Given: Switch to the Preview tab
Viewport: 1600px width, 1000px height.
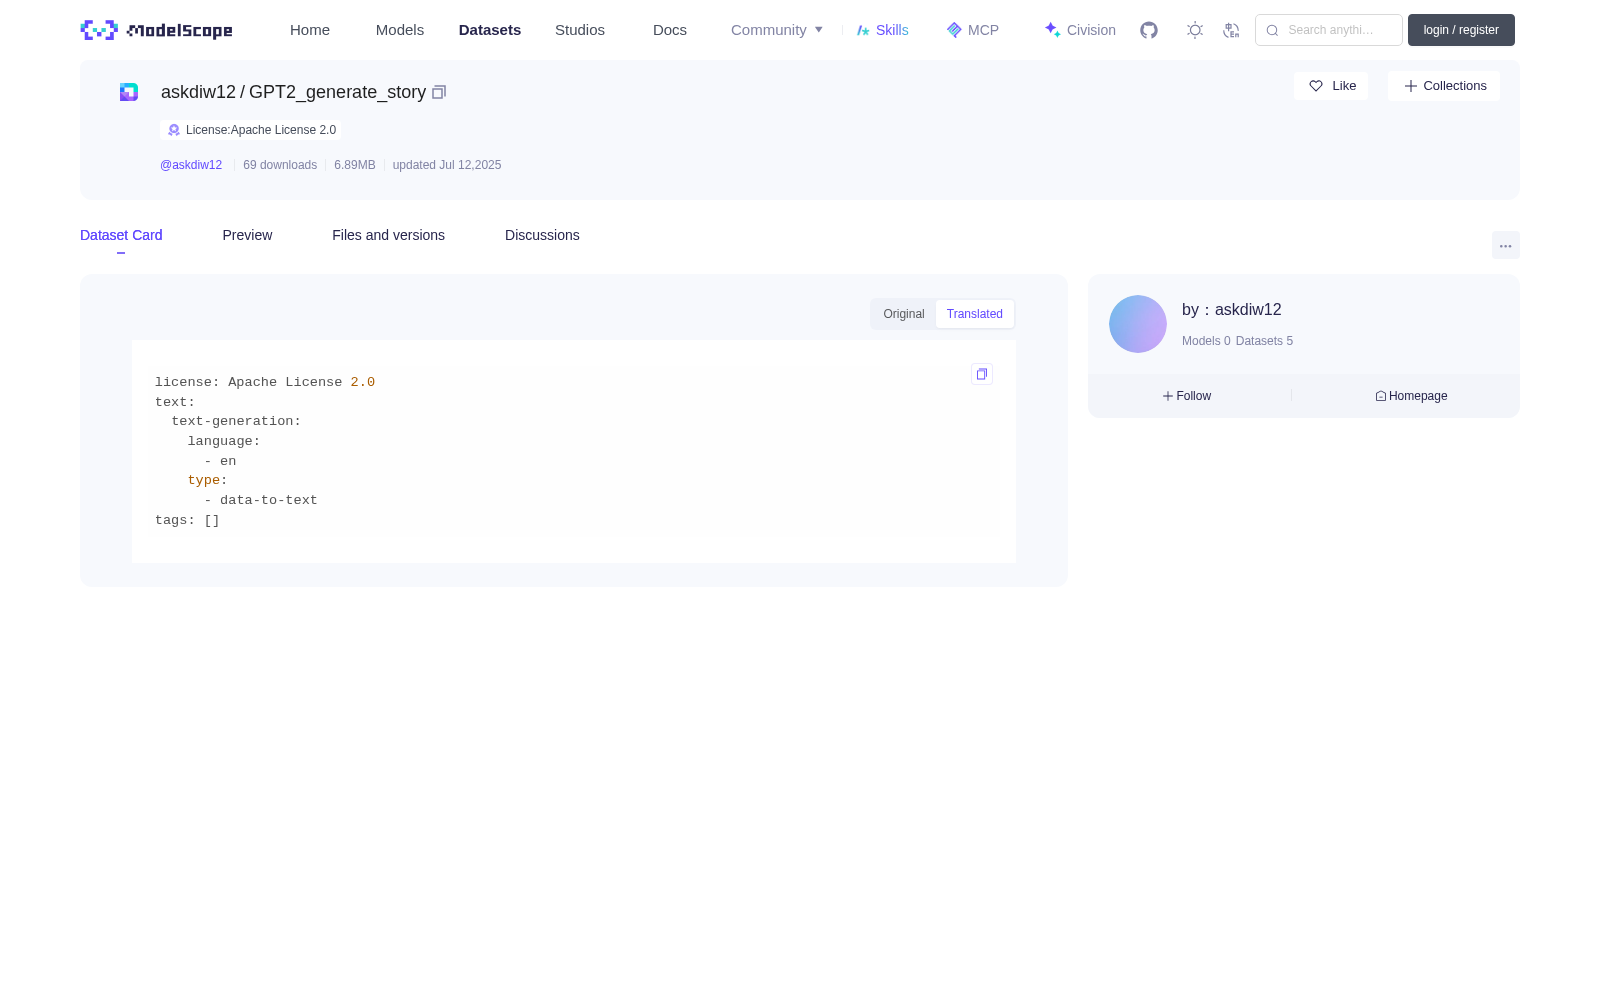Looking at the screenshot, I should pos(247,235).
